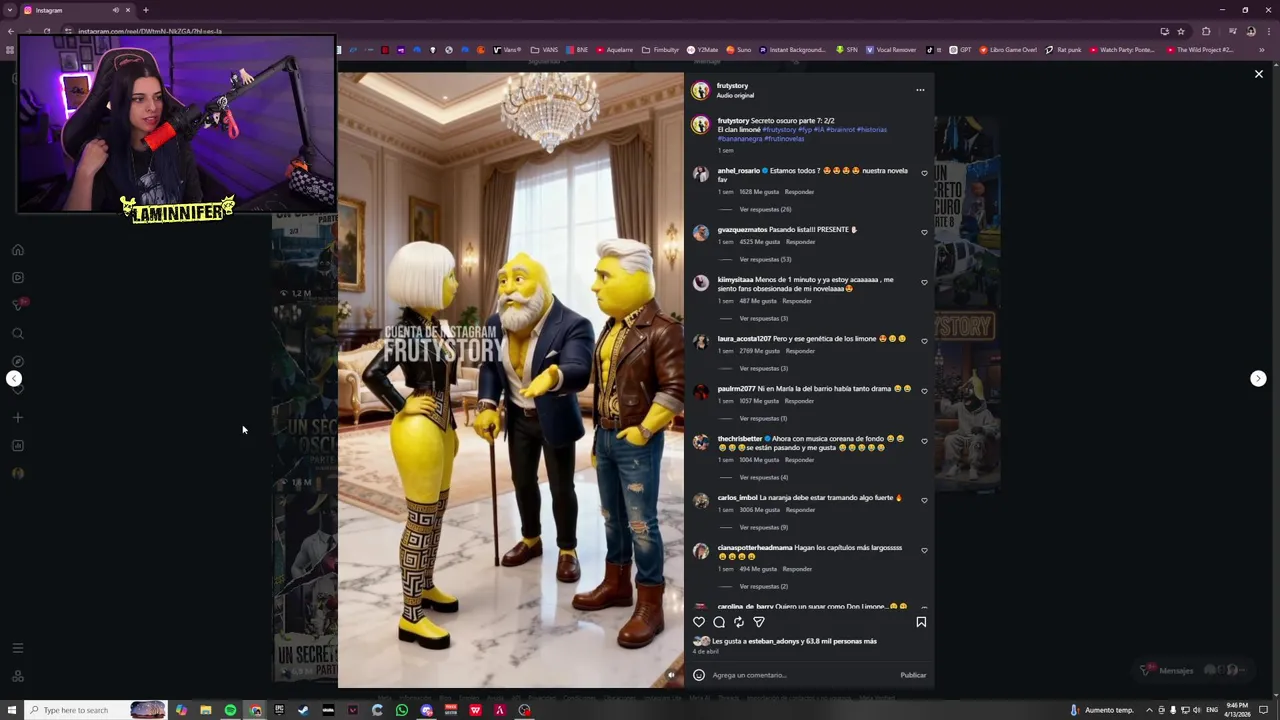This screenshot has height=720, width=1280.
Task: Like carlos_imbol's comment
Action: [924, 500]
